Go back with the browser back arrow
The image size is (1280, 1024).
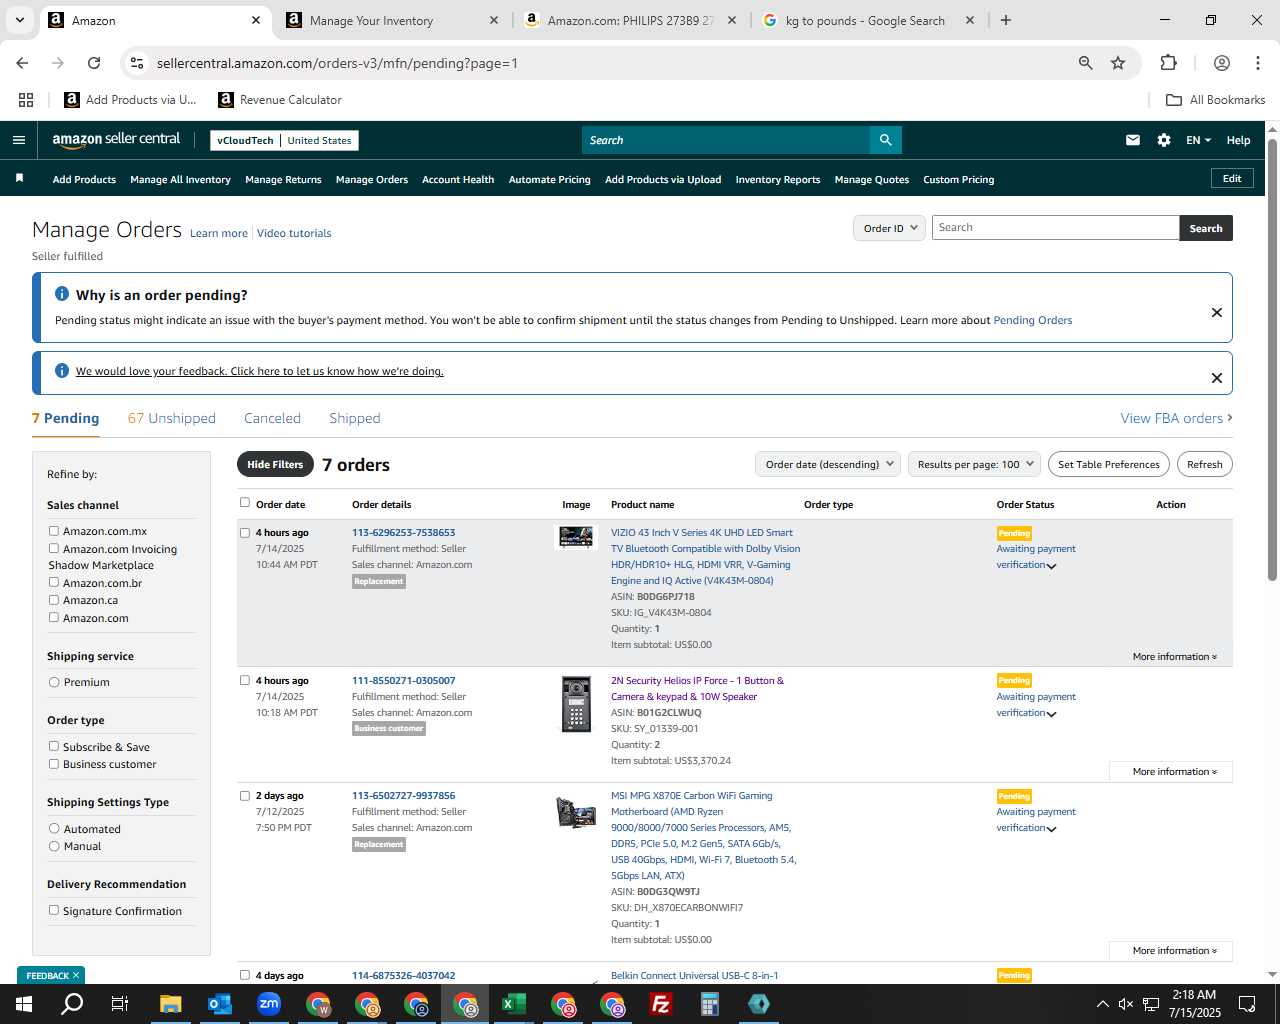coord(22,63)
